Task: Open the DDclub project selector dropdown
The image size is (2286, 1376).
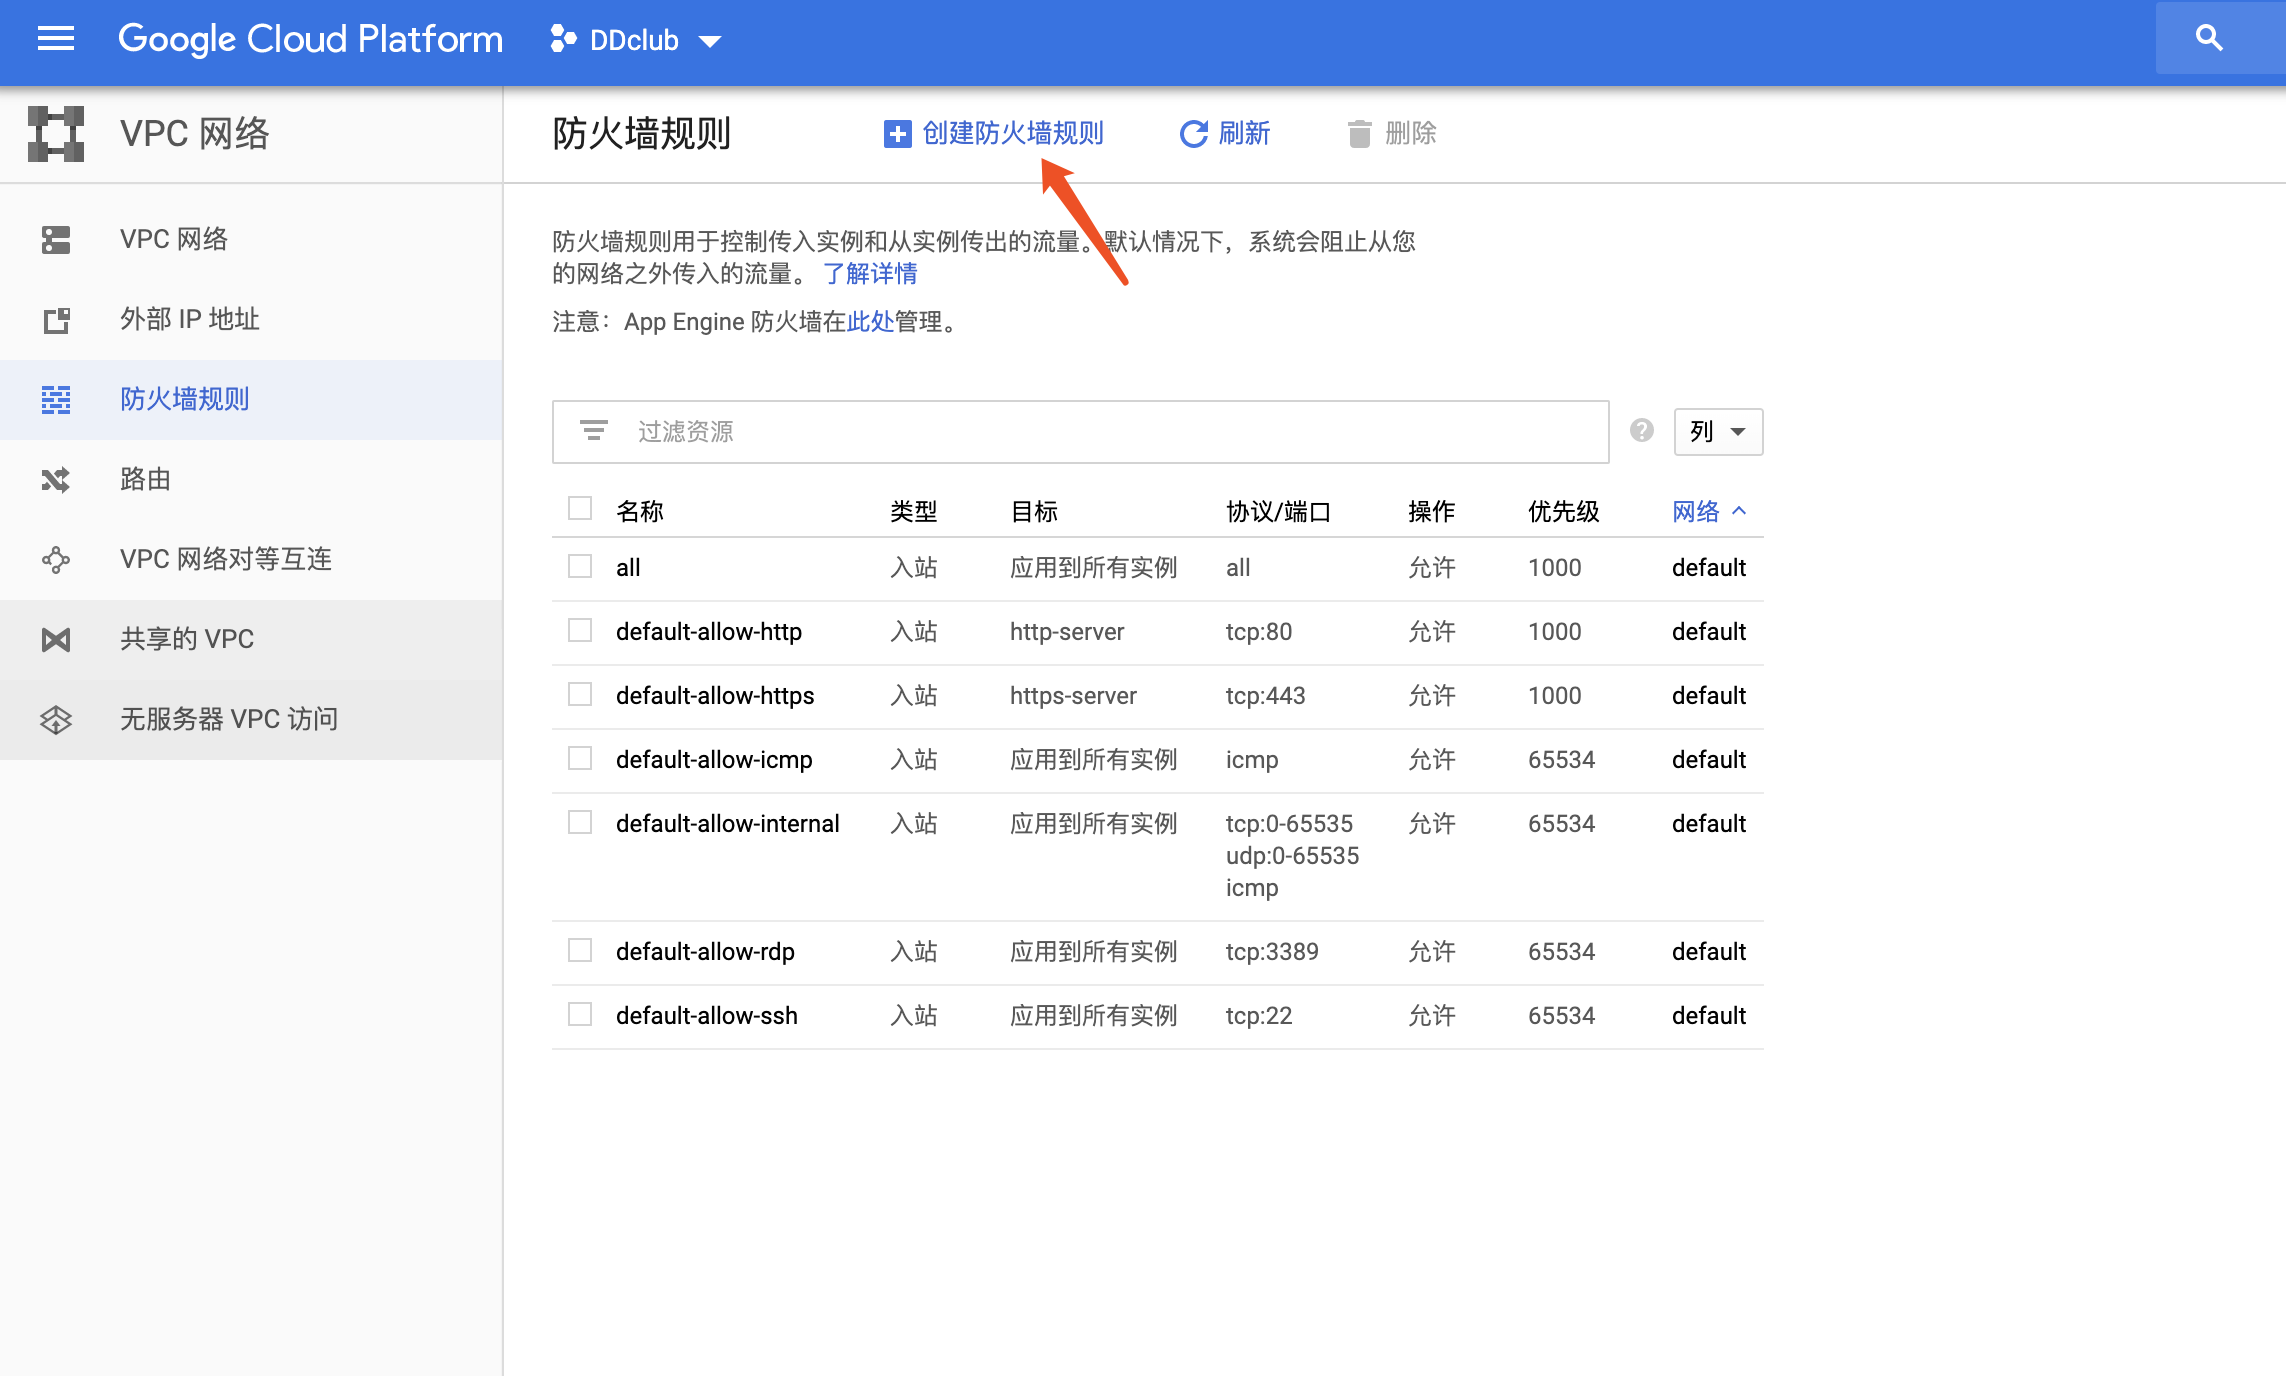Action: [x=635, y=40]
